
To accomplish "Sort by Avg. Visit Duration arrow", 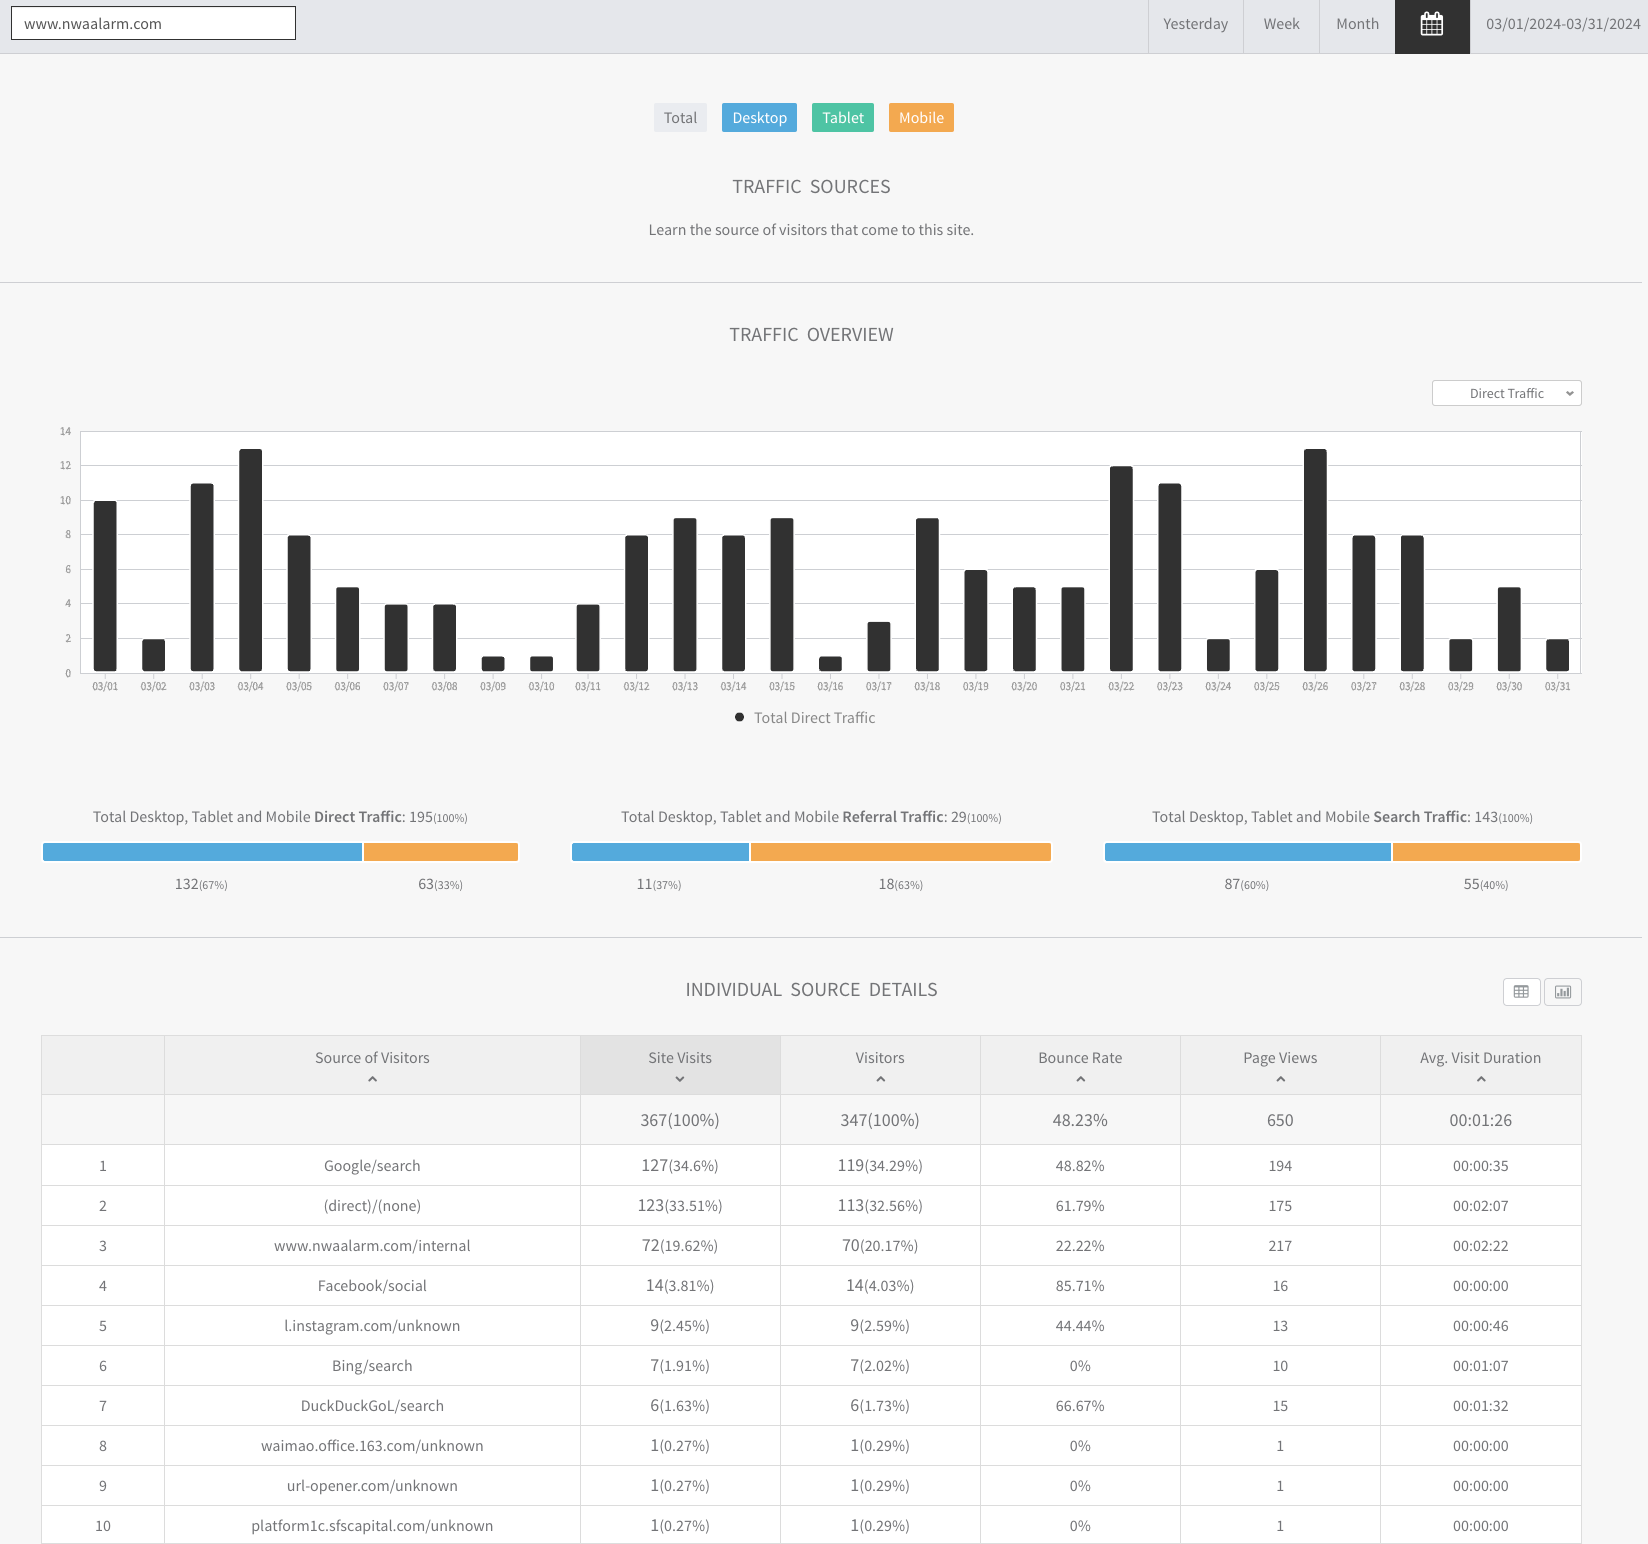I will (1481, 1079).
